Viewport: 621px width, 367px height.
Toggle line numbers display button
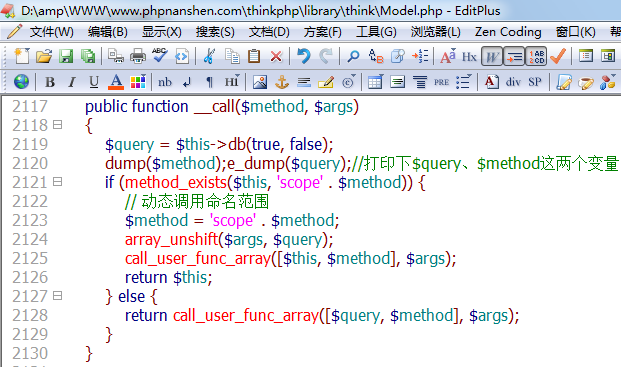(x=536, y=56)
